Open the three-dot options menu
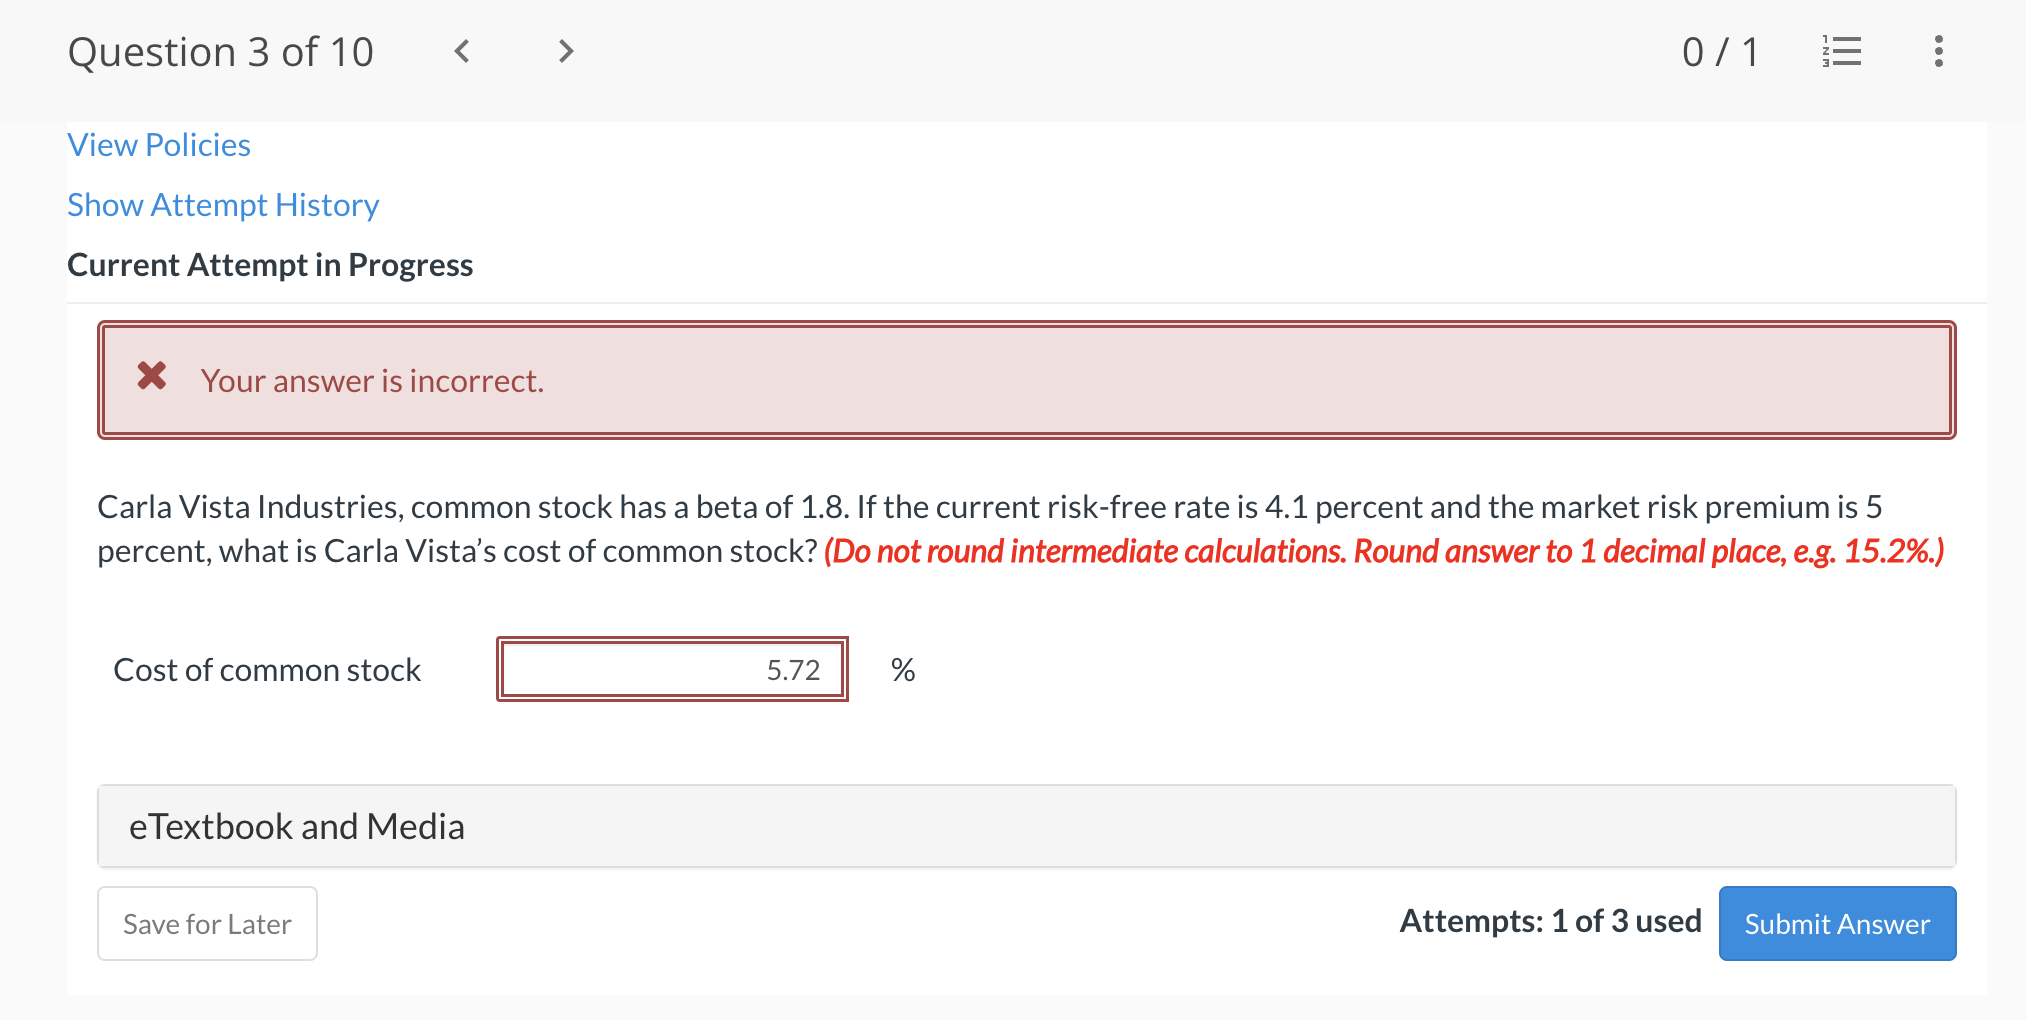2026x1020 pixels. [x=1937, y=51]
